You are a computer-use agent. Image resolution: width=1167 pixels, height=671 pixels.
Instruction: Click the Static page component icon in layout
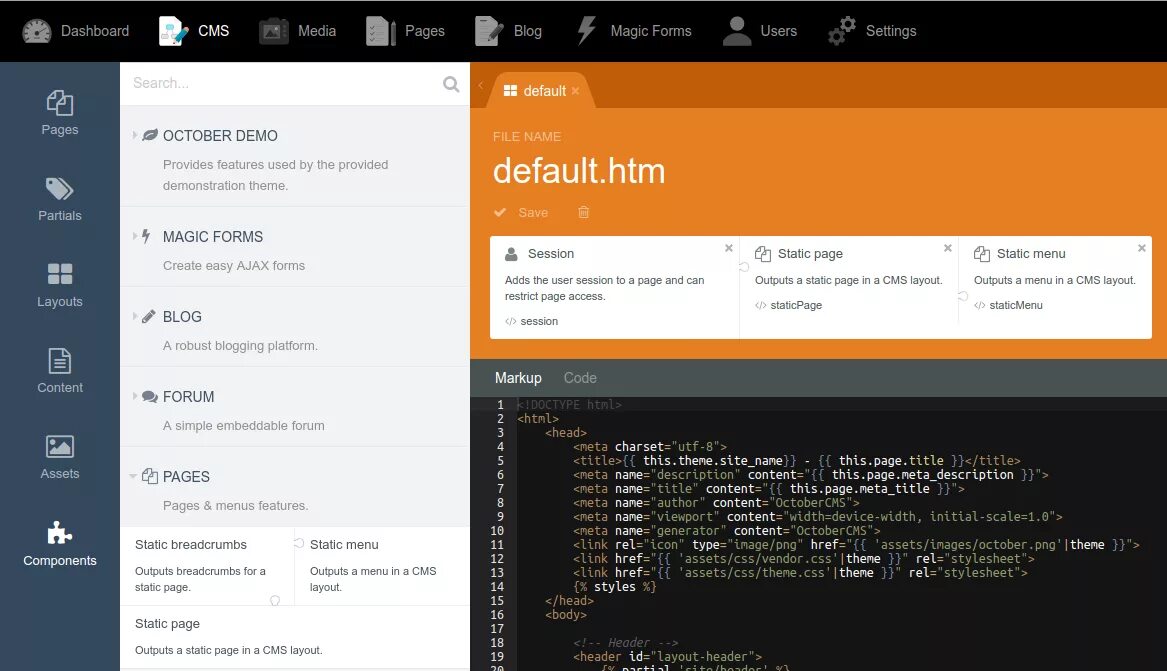pyautogui.click(x=763, y=254)
